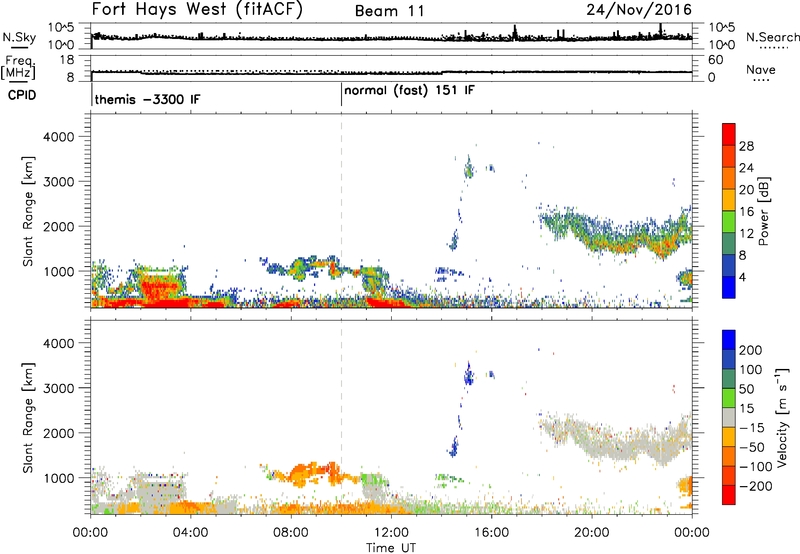Click the "Velocity [m s-1]" colorbar title

782,417
